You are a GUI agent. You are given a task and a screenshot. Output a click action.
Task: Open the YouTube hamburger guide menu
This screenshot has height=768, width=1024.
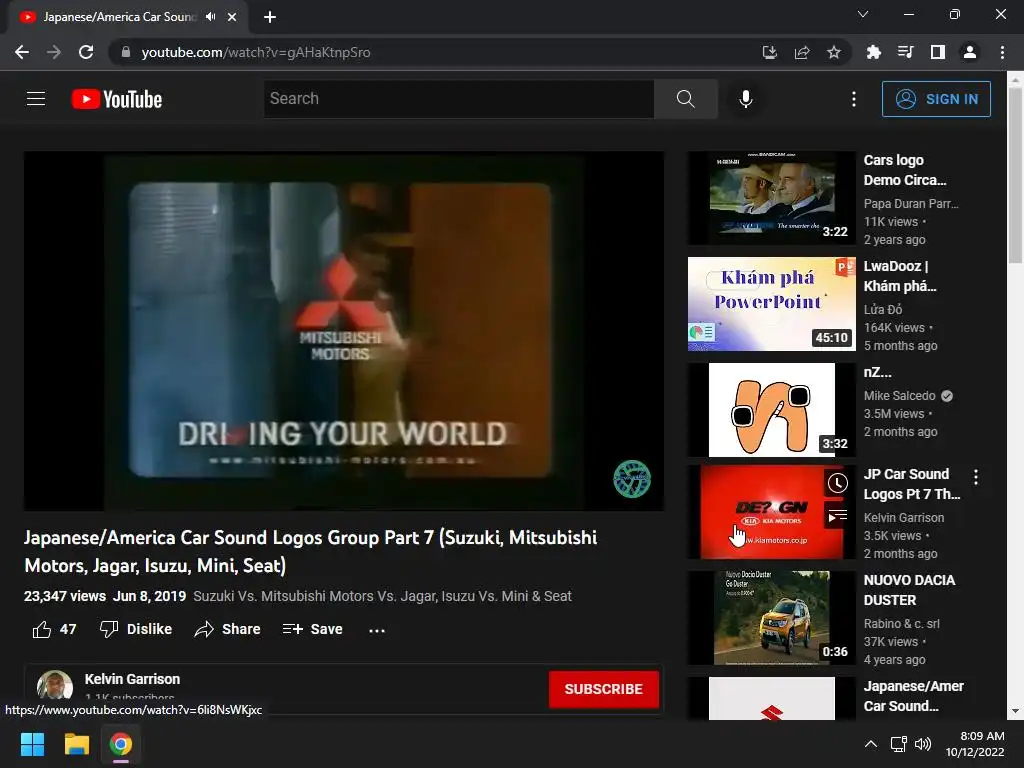(36, 99)
